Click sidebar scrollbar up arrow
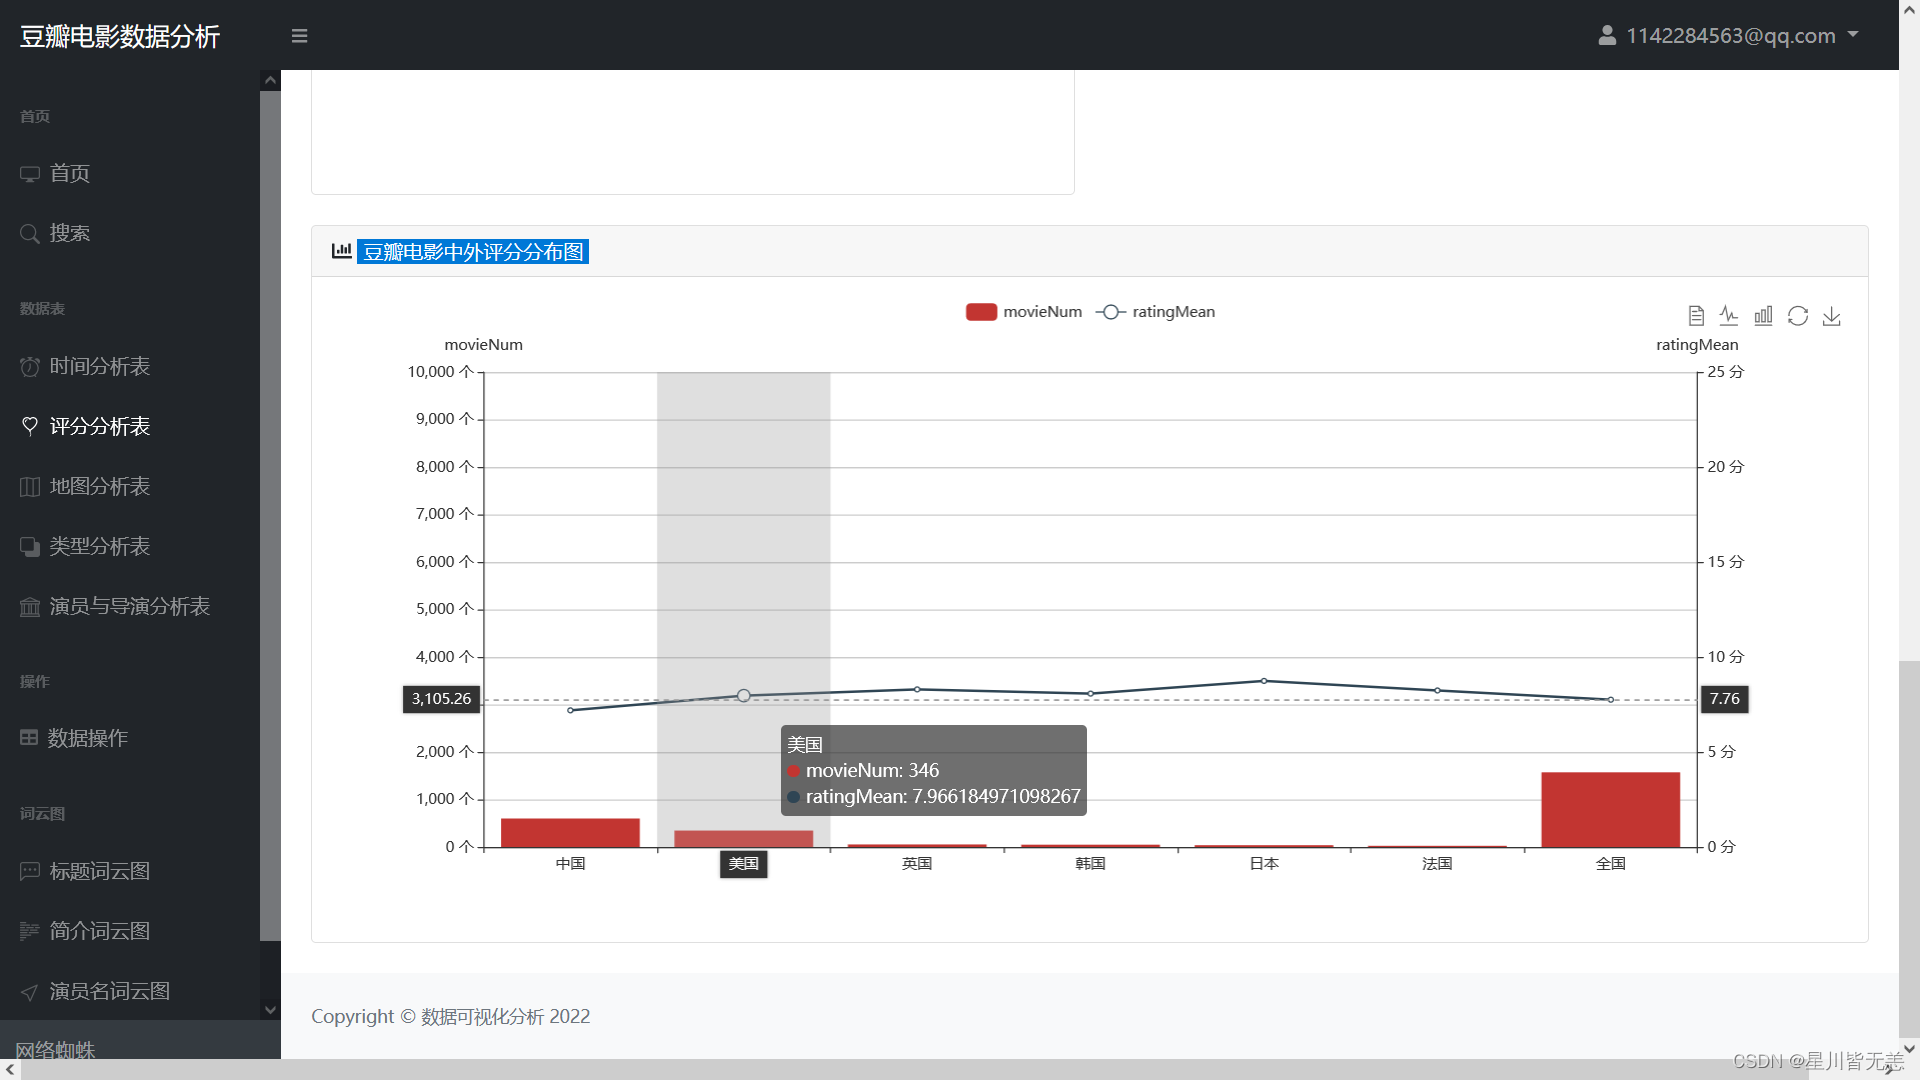Viewport: 1920px width, 1080px height. point(270,80)
